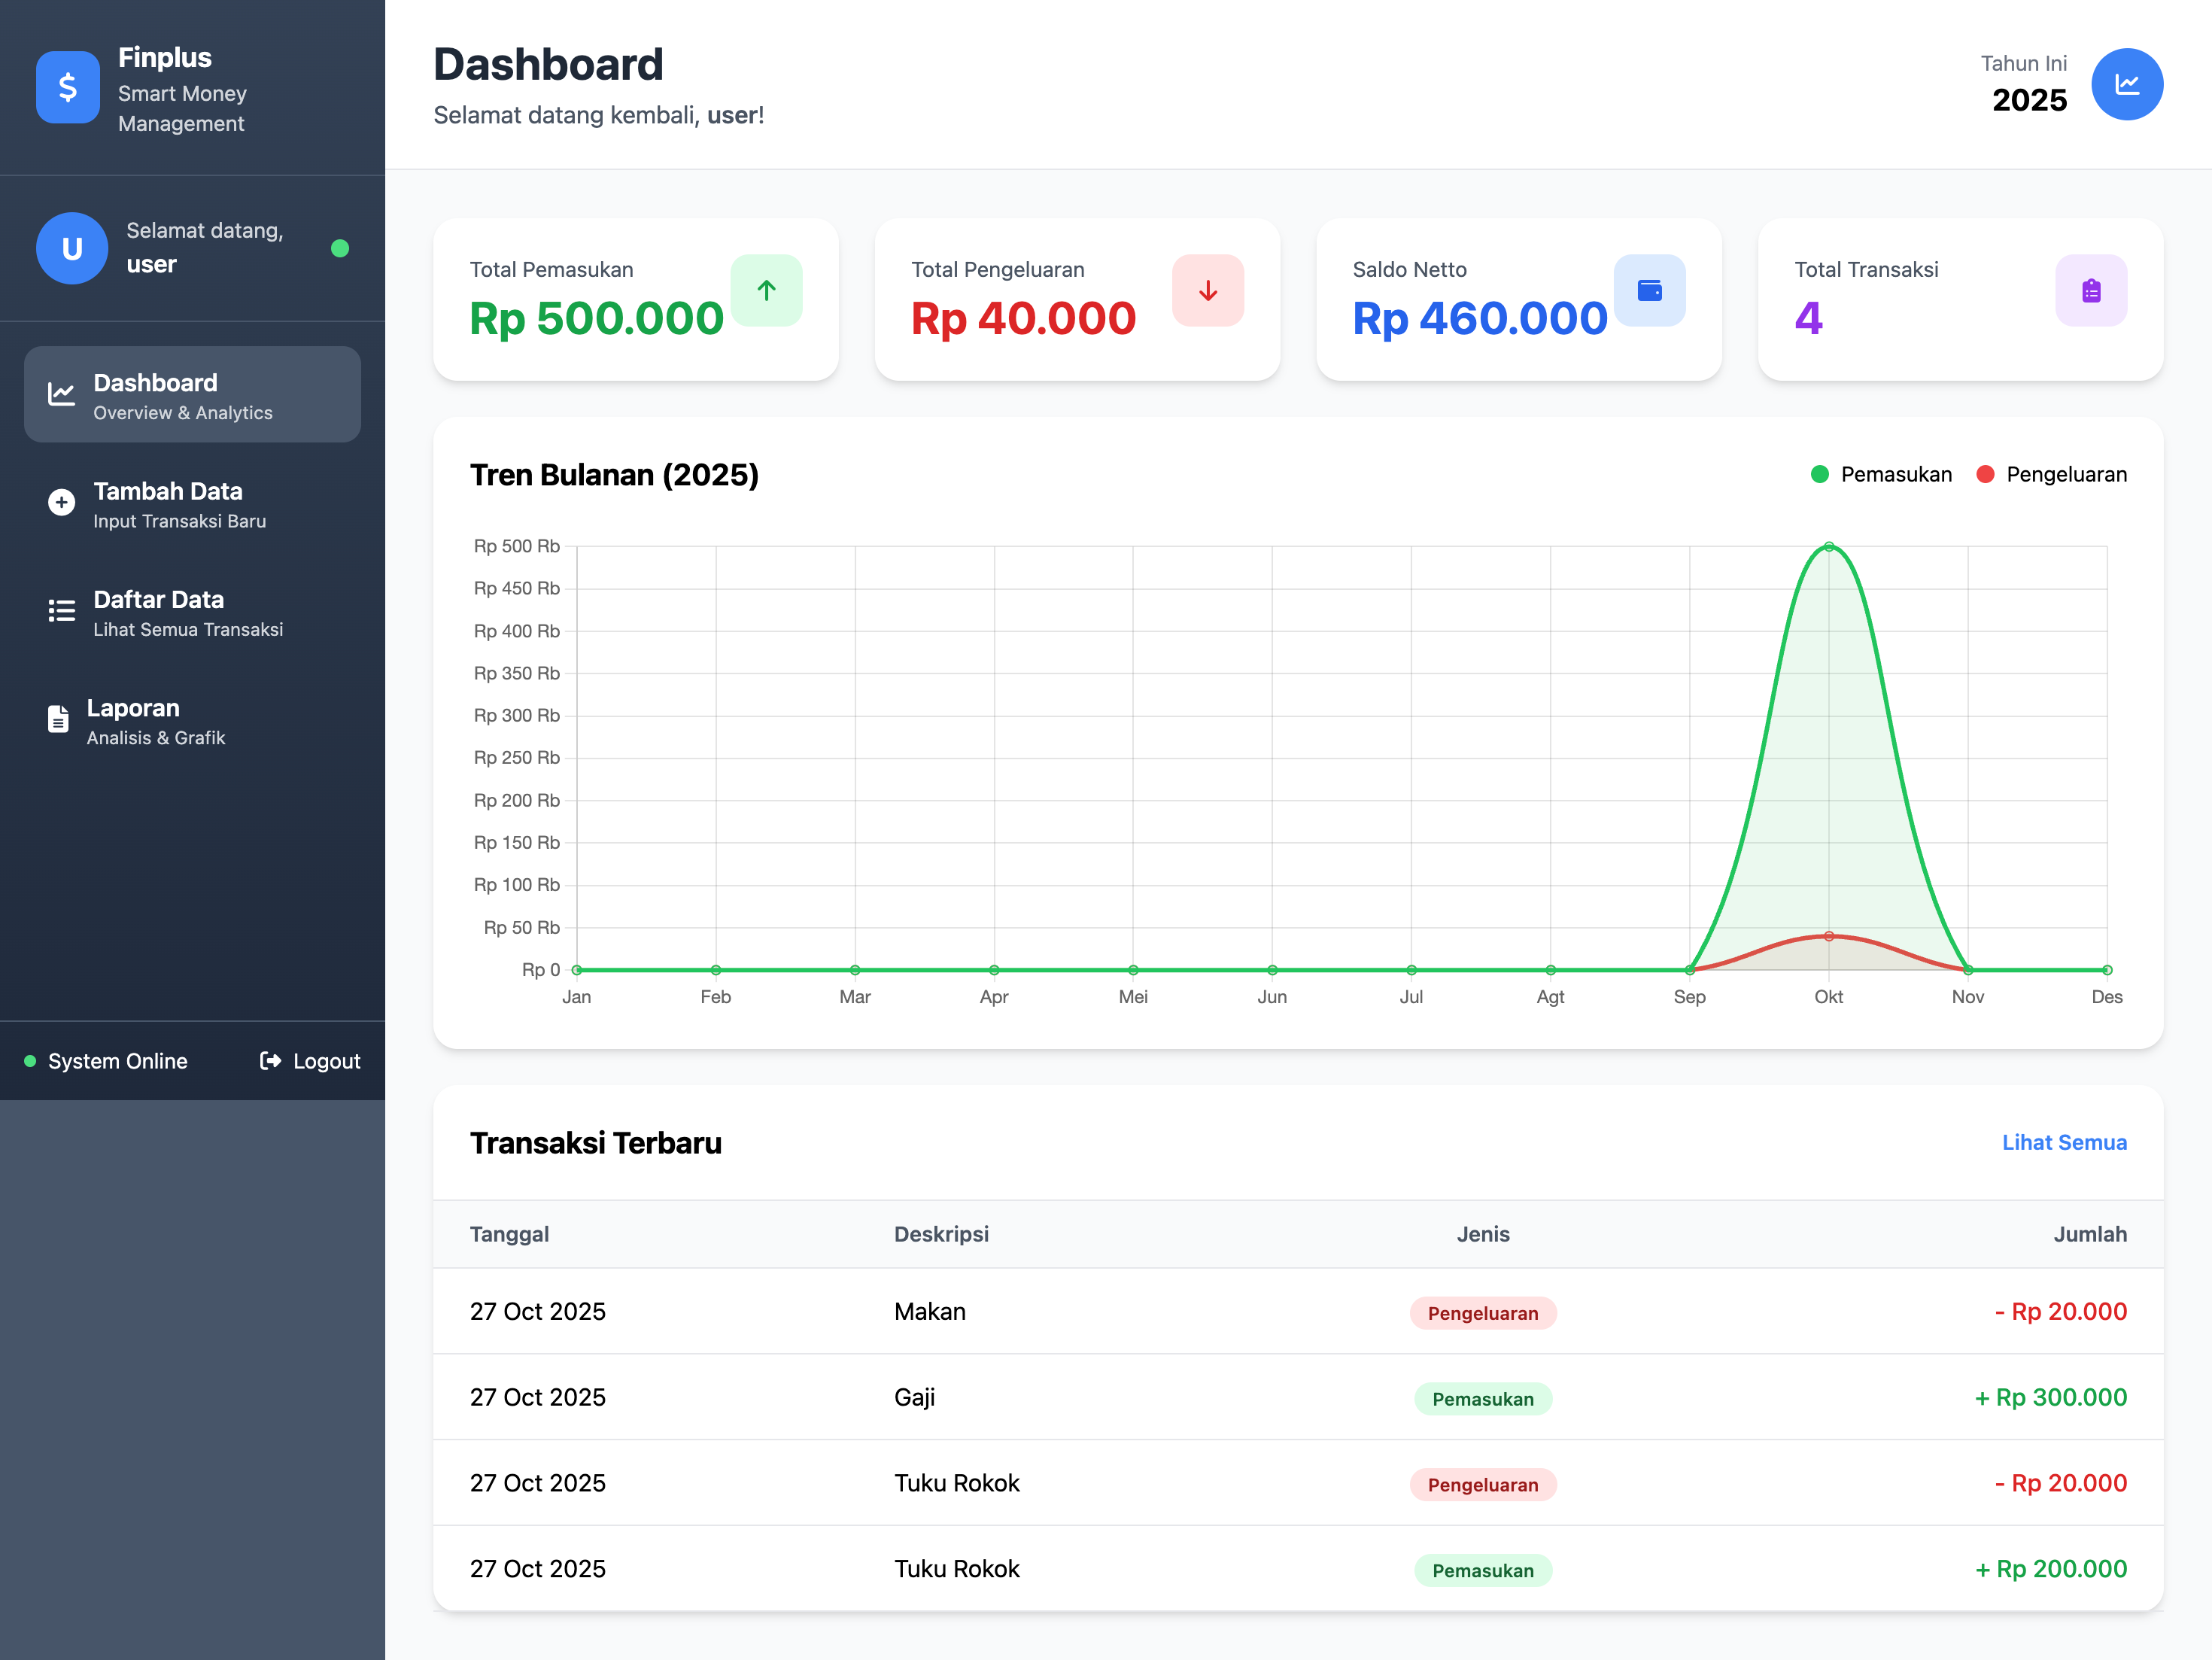Click the Logout exit icon

[x=270, y=1060]
